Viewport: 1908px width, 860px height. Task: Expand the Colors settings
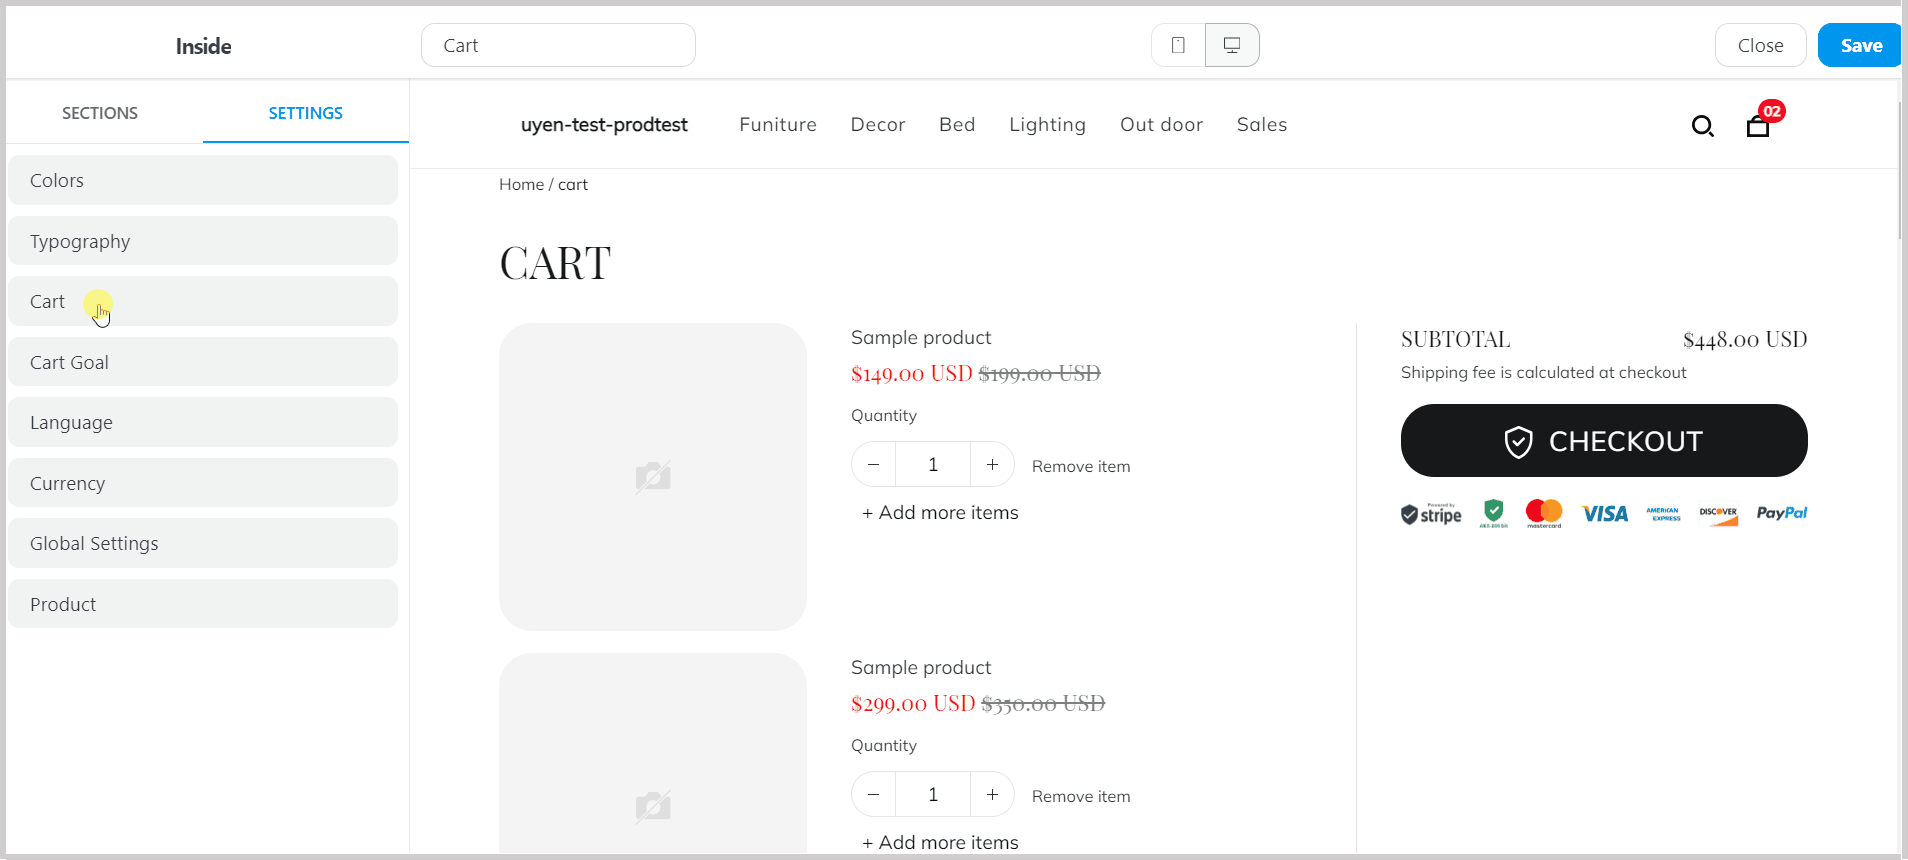(x=203, y=180)
